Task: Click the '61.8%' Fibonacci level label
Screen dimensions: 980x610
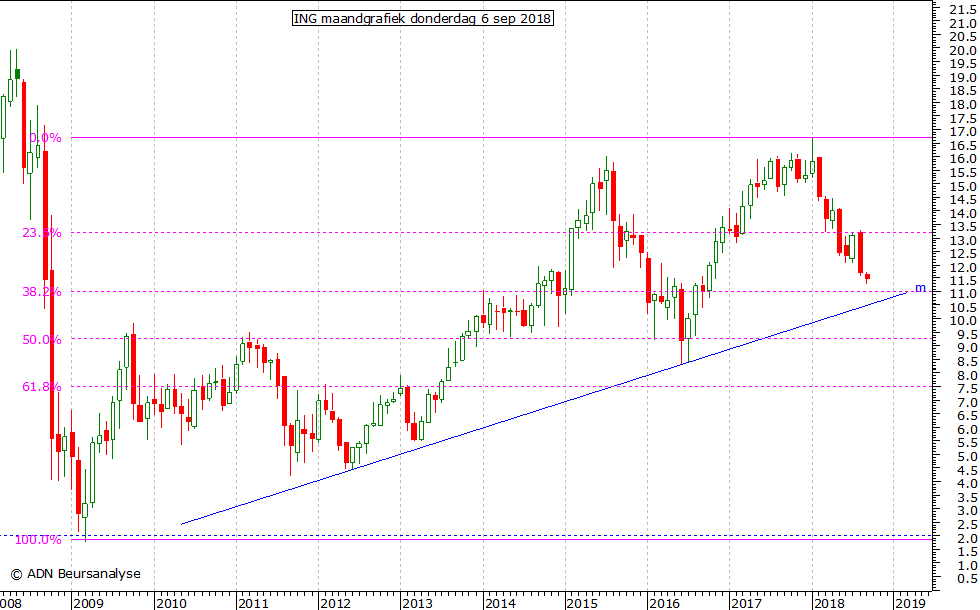Action: coord(42,387)
